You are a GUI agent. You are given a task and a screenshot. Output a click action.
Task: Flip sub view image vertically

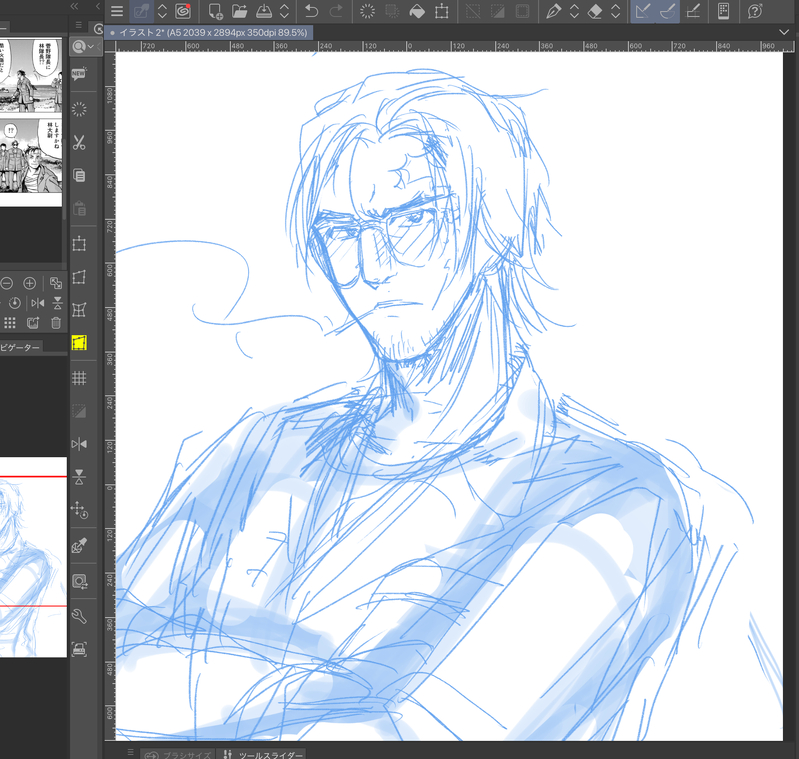57,303
